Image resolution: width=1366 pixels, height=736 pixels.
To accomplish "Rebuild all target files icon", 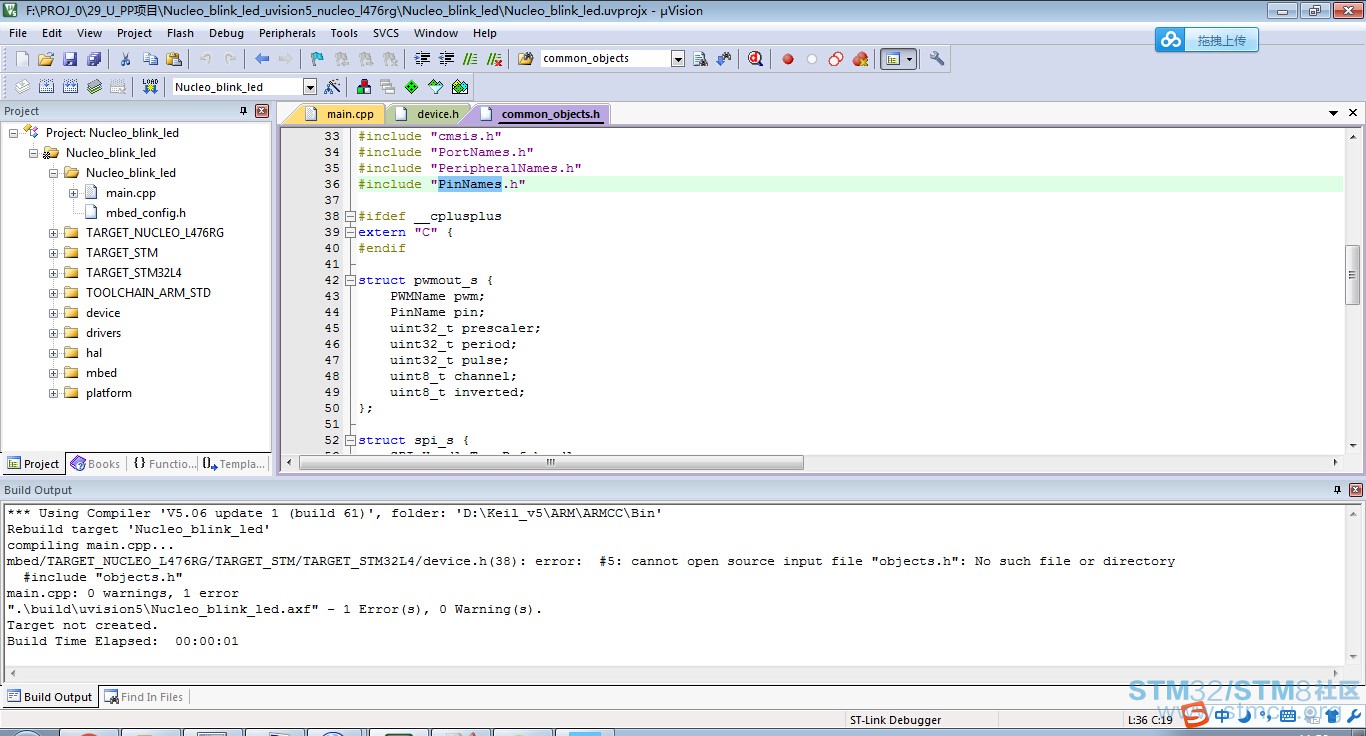I will click(x=70, y=87).
